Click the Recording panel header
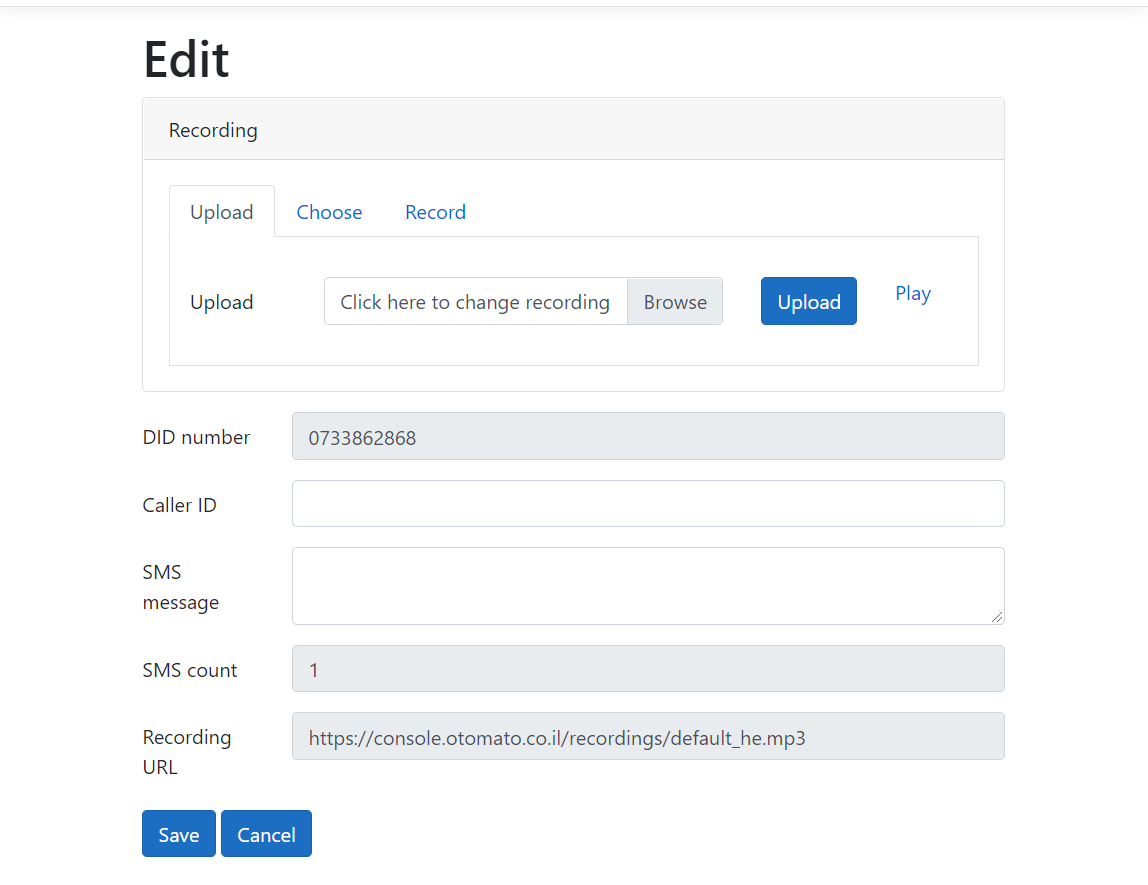This screenshot has width=1148, height=885. pos(573,130)
